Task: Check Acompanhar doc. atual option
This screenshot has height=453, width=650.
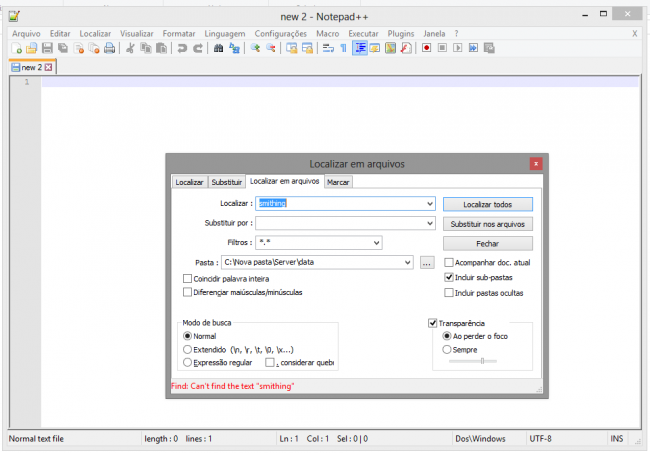Action: coord(449,262)
